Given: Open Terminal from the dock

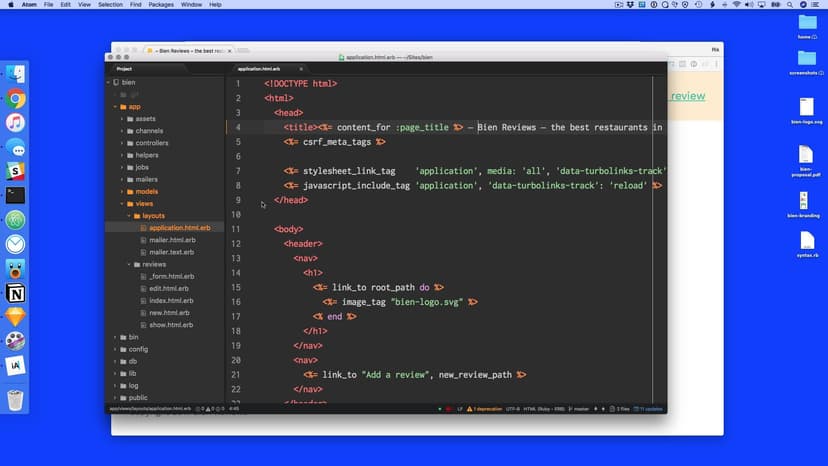Looking at the screenshot, I should (15, 196).
